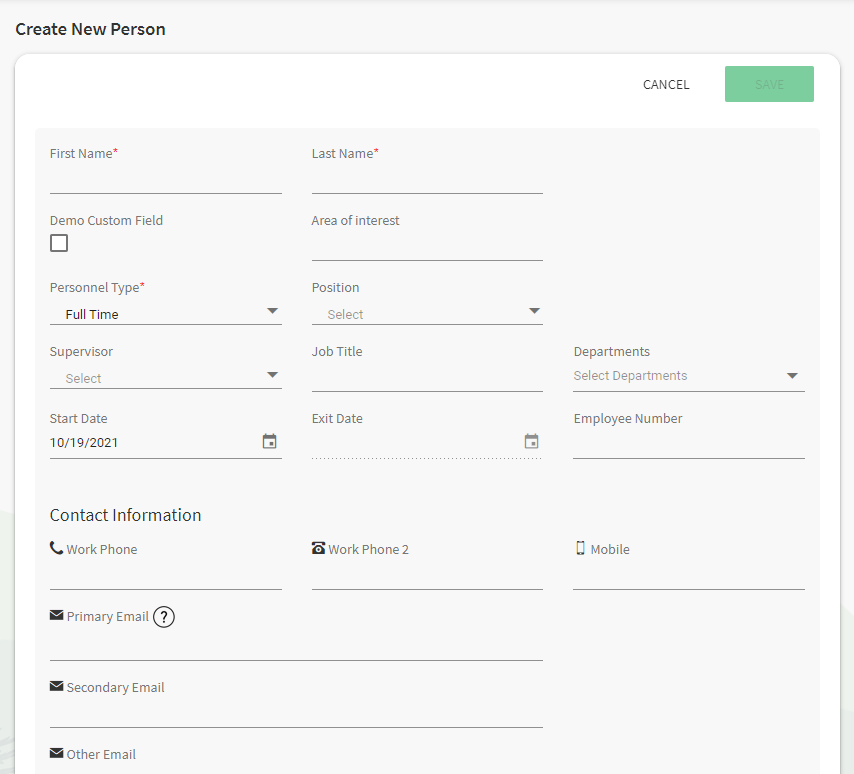
Task: Click the Primary Email help question mark
Action: (x=164, y=617)
